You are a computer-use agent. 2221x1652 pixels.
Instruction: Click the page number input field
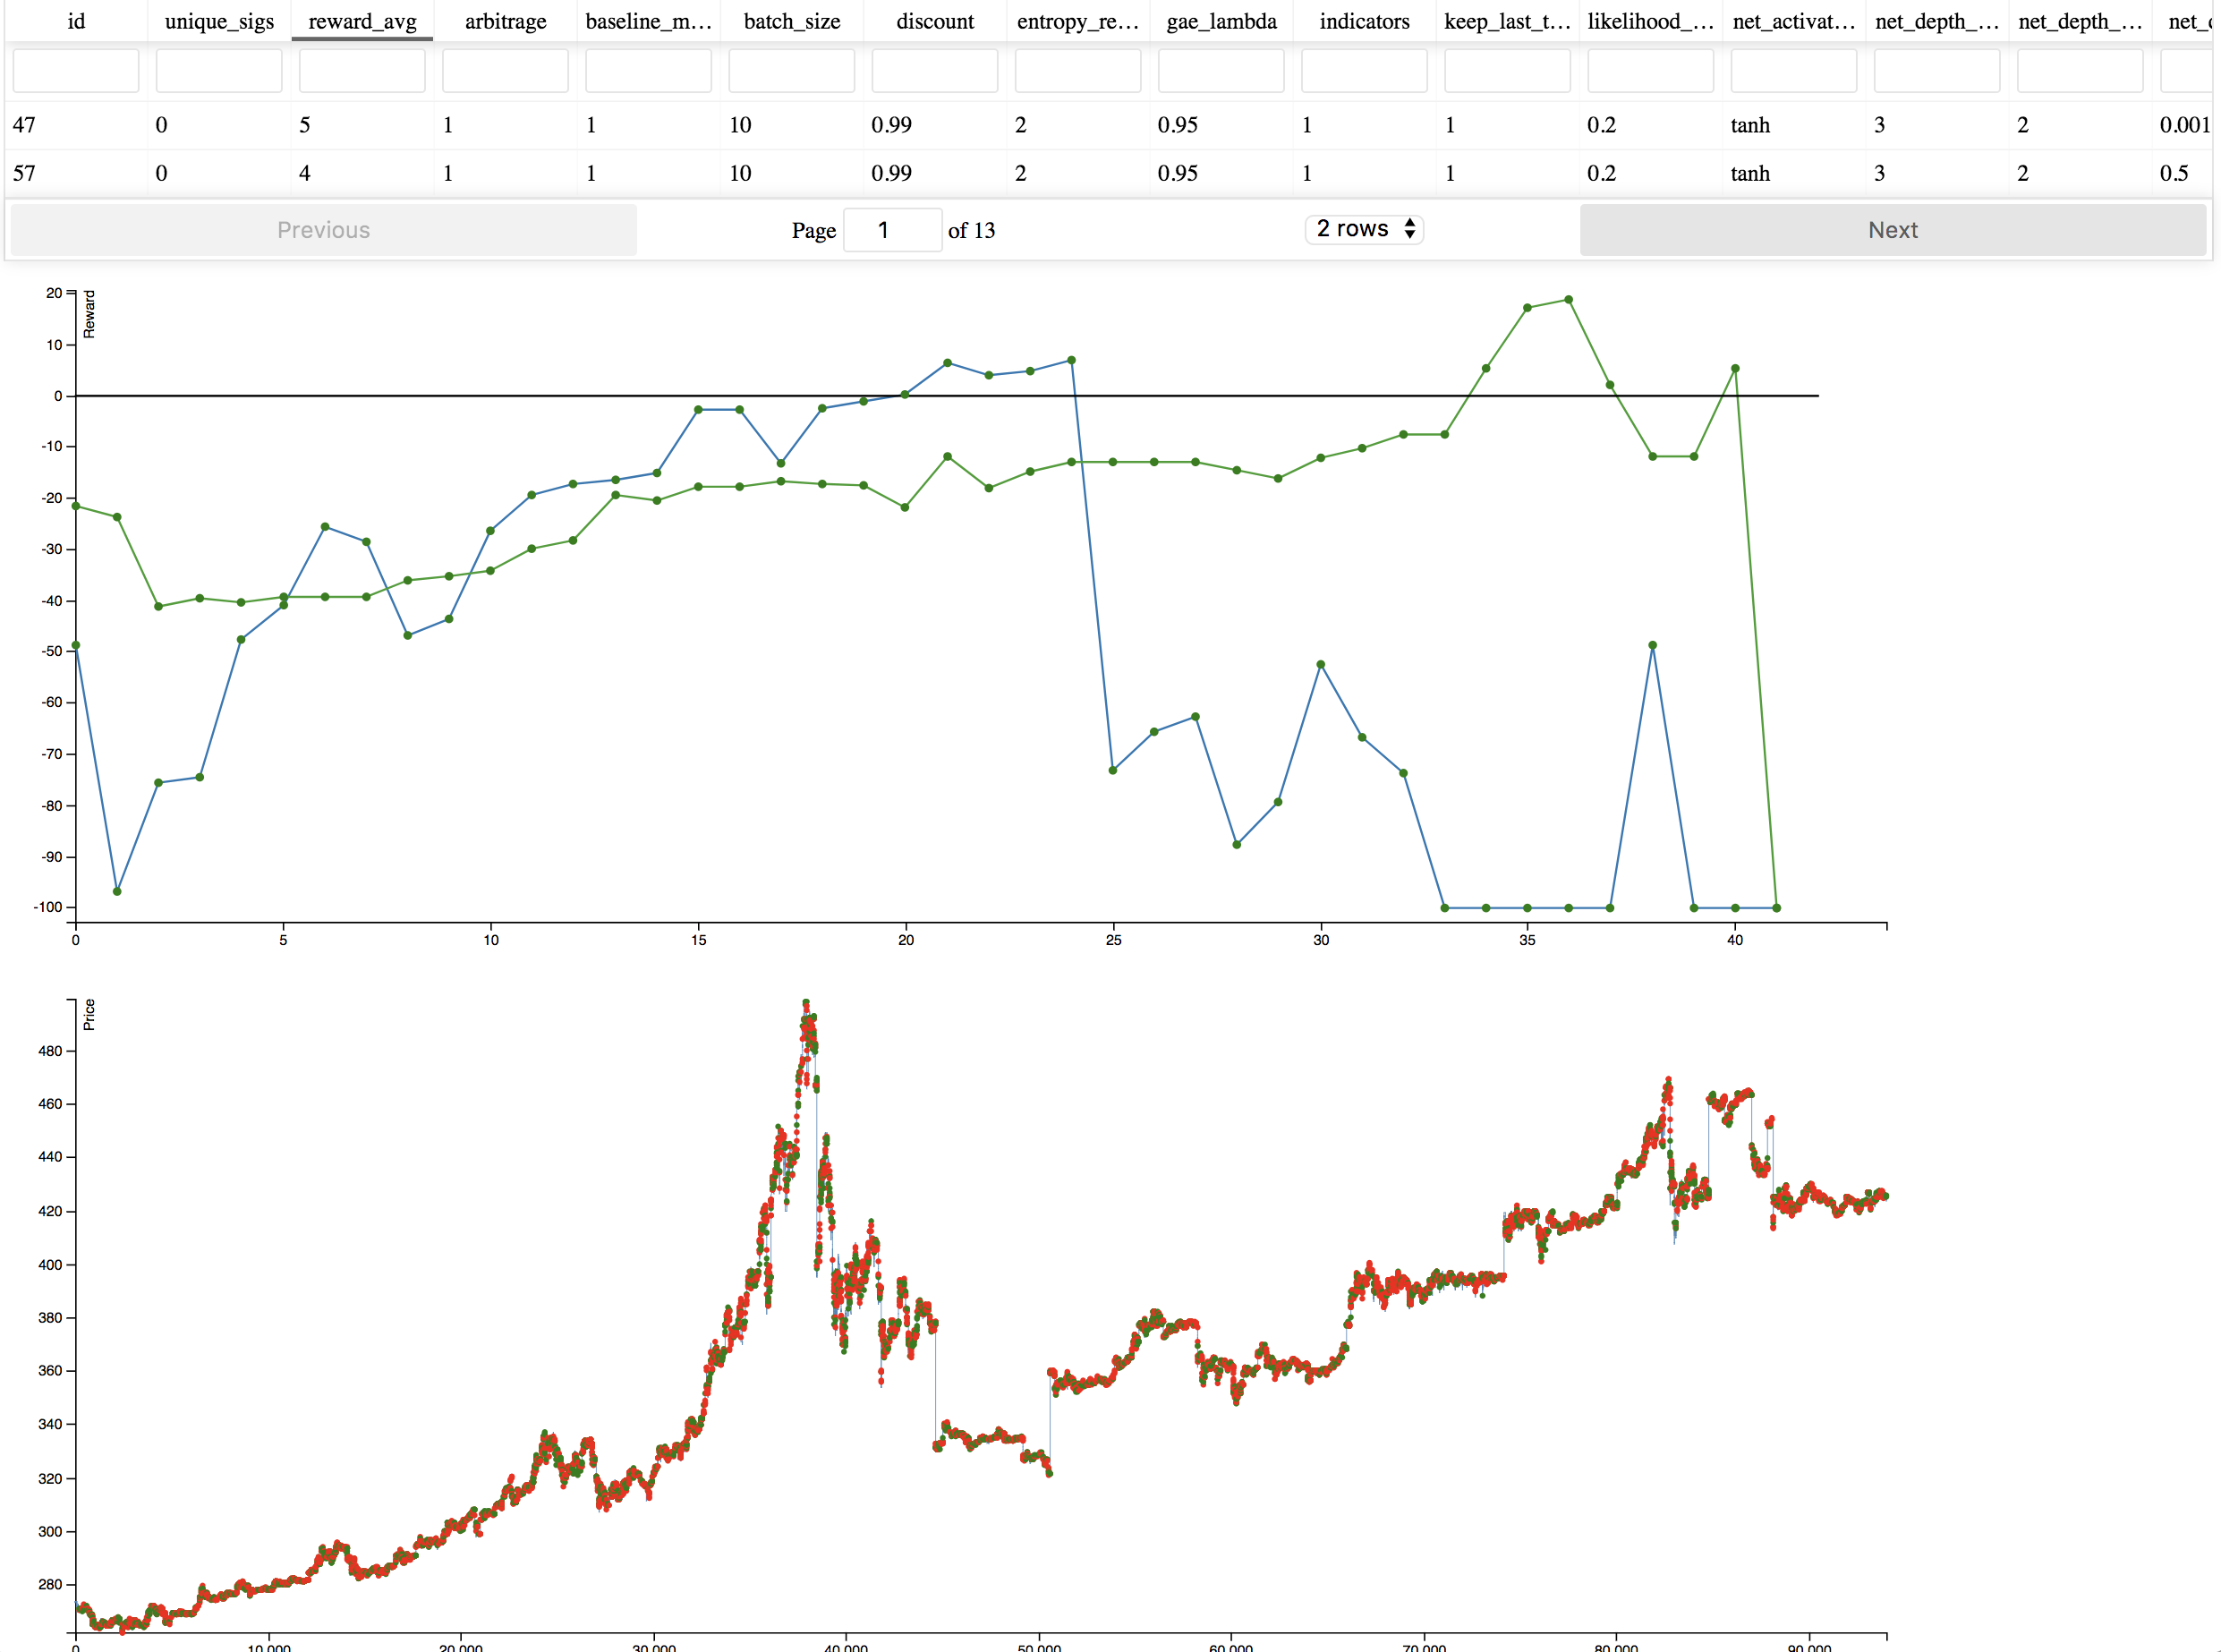click(892, 229)
